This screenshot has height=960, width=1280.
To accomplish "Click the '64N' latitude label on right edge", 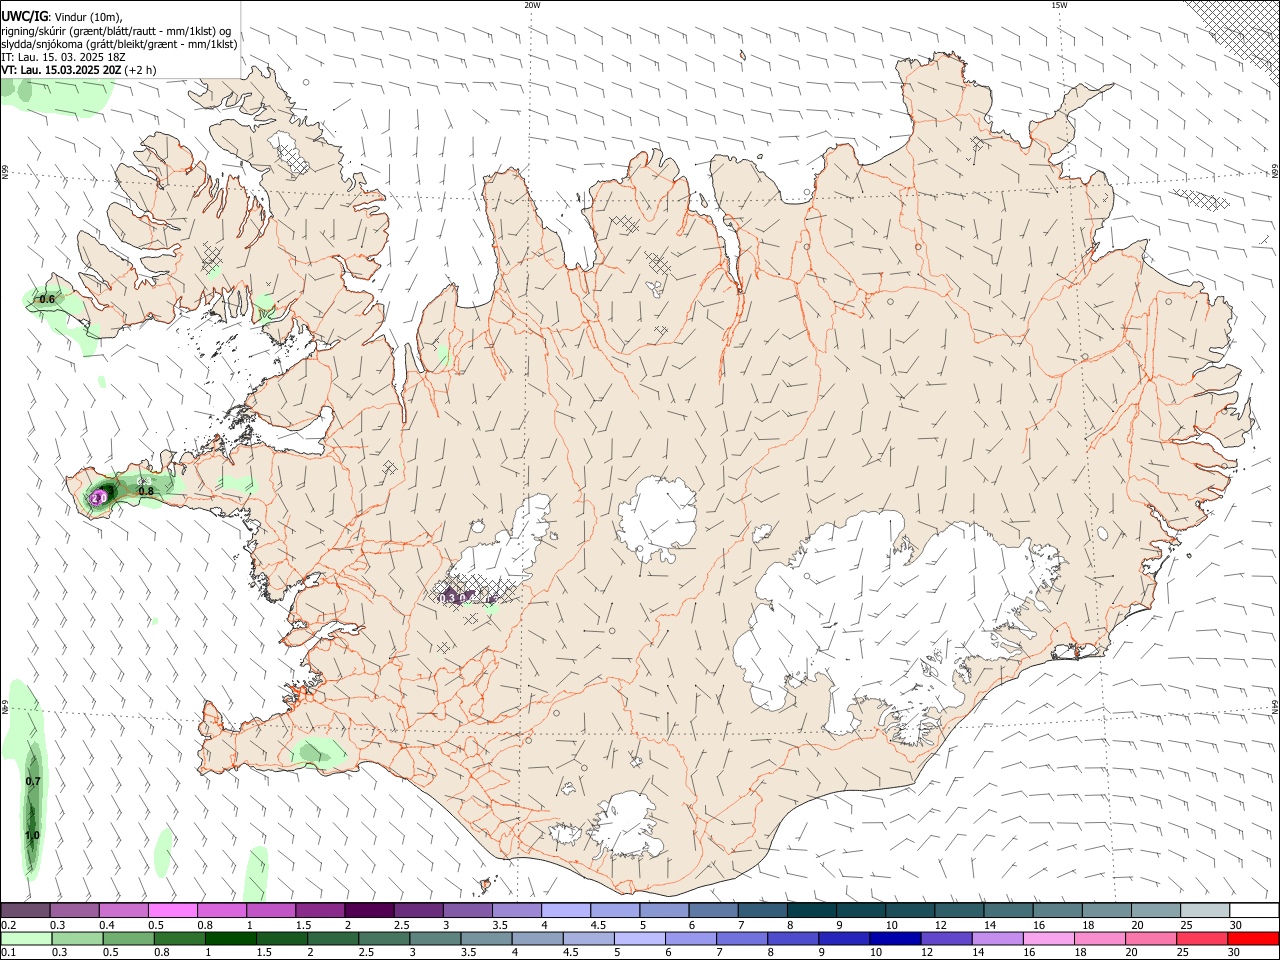I will click(x=1275, y=706).
